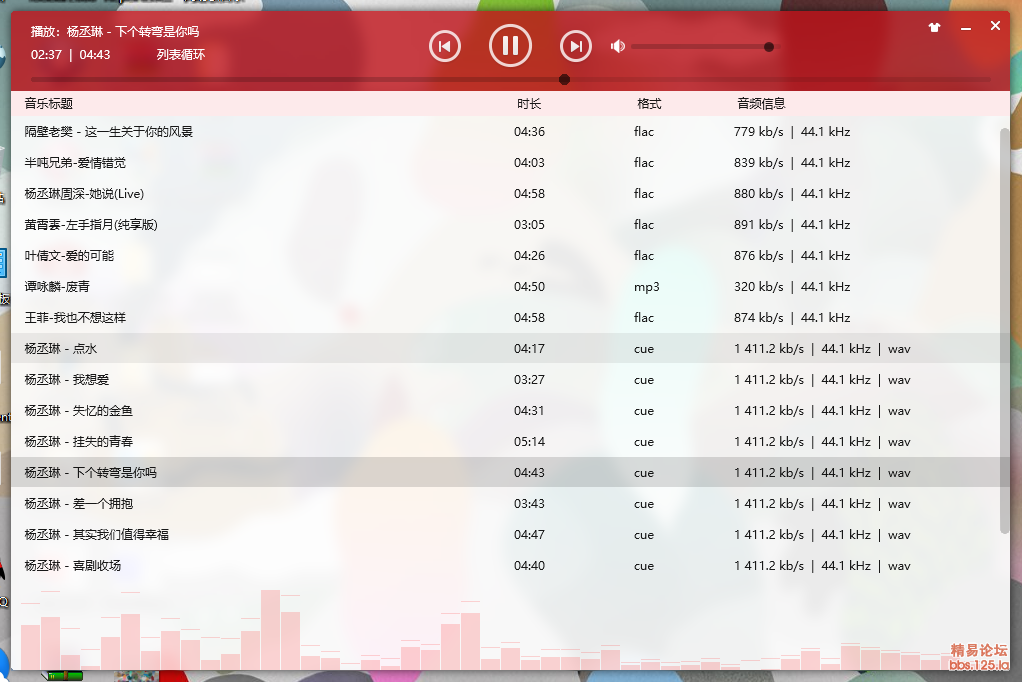Click the 891 kb/s audio info
This screenshot has height=682, width=1022.
click(792, 225)
